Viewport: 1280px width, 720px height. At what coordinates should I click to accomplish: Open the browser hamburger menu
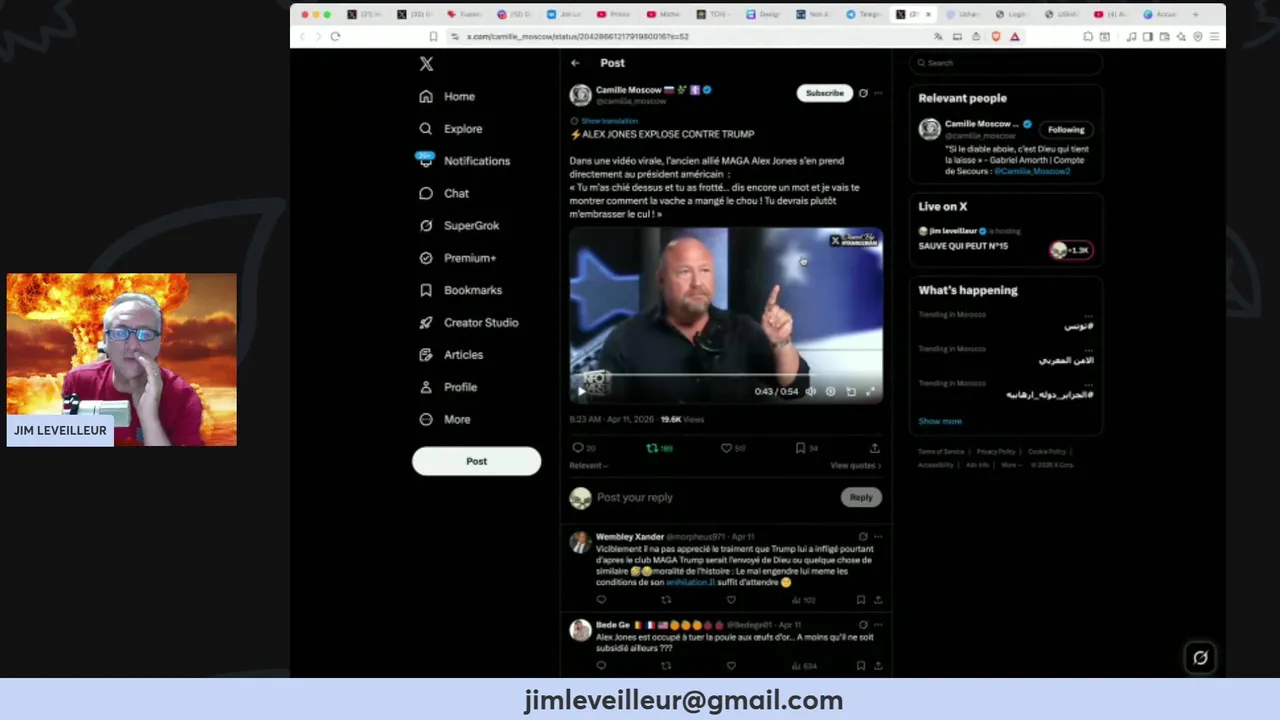1214,36
